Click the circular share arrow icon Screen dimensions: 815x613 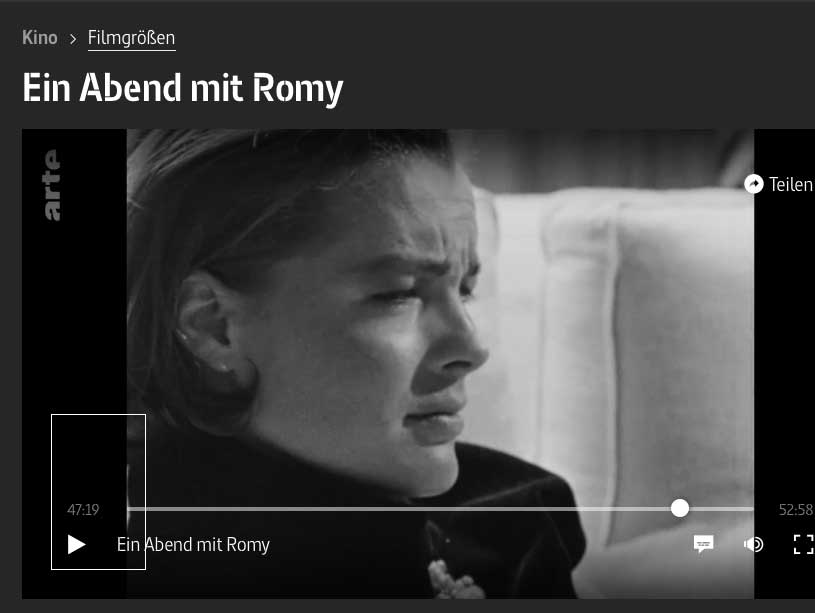(x=754, y=184)
